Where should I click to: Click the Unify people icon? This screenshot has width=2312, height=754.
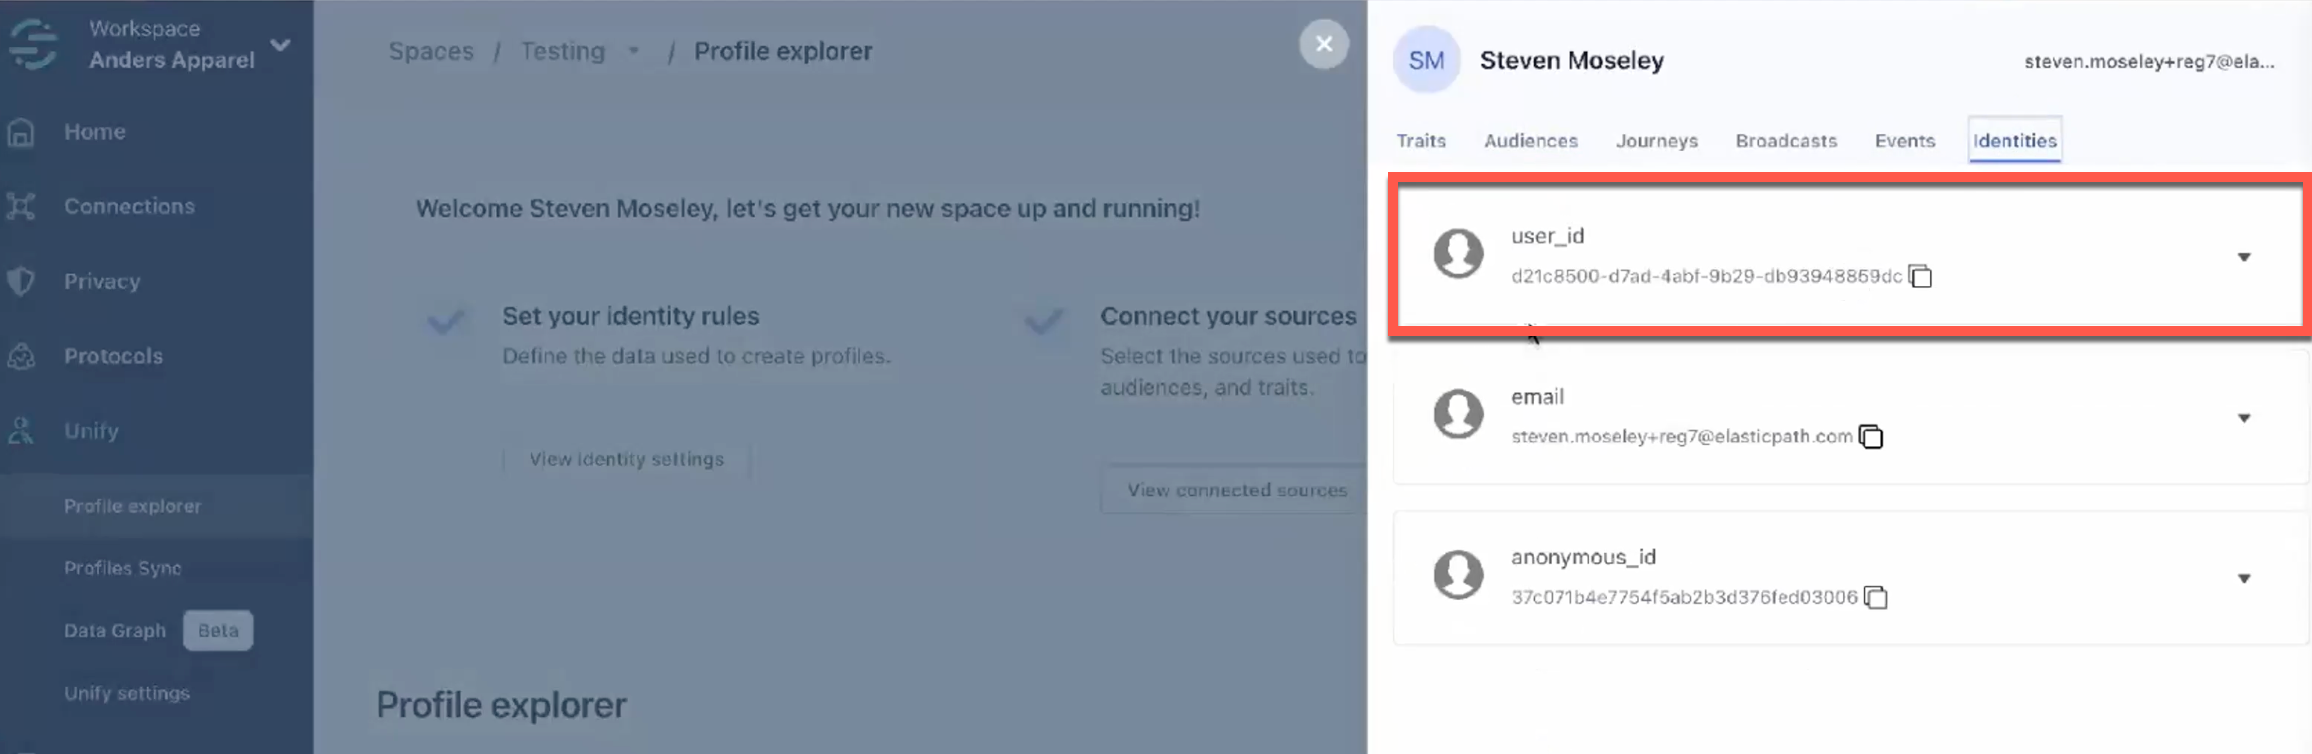[x=21, y=431]
